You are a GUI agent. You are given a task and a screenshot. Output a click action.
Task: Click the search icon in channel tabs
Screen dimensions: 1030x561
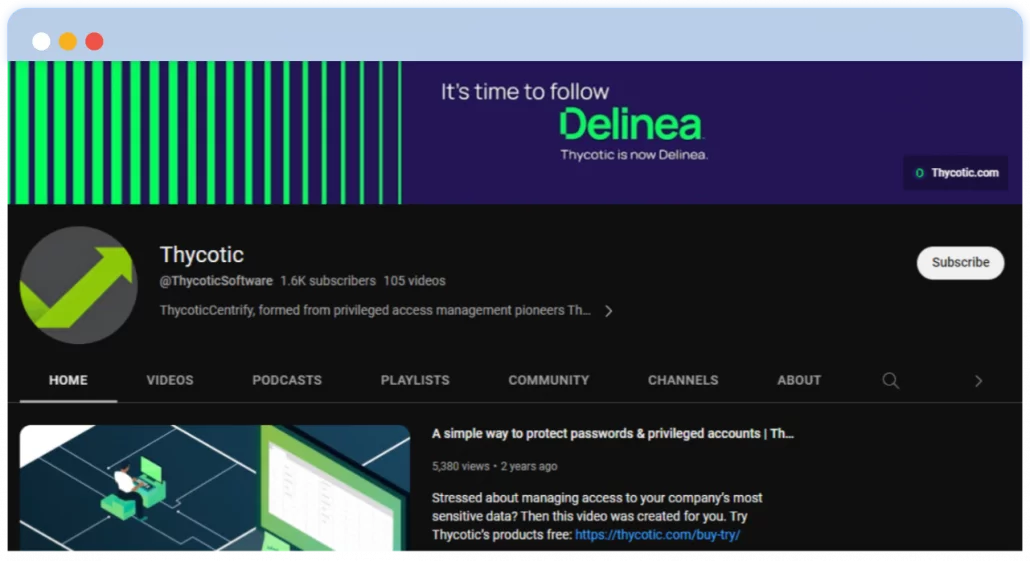coord(890,380)
